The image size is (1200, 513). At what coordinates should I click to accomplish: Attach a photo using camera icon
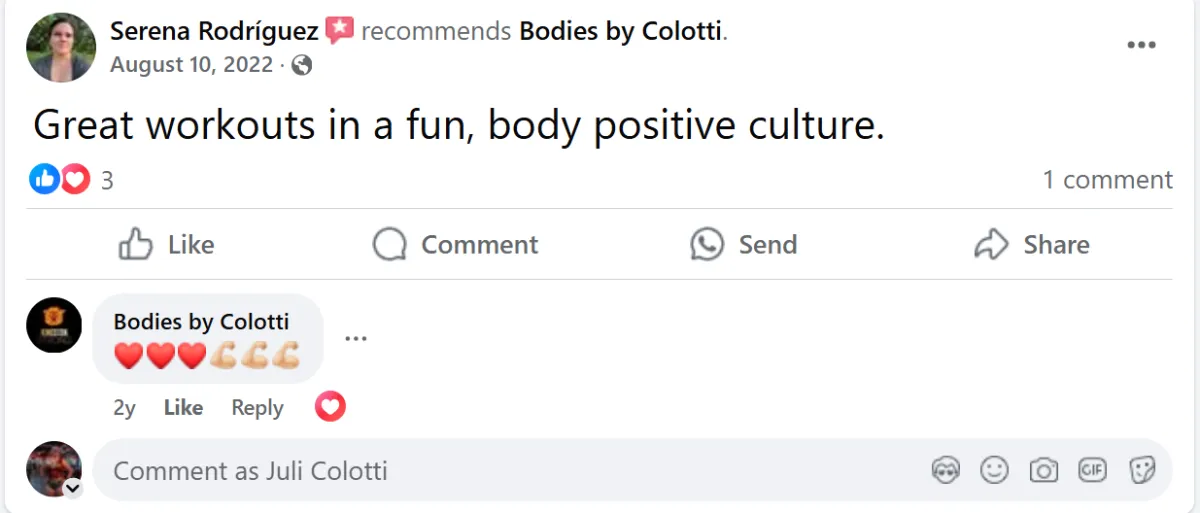1043,470
